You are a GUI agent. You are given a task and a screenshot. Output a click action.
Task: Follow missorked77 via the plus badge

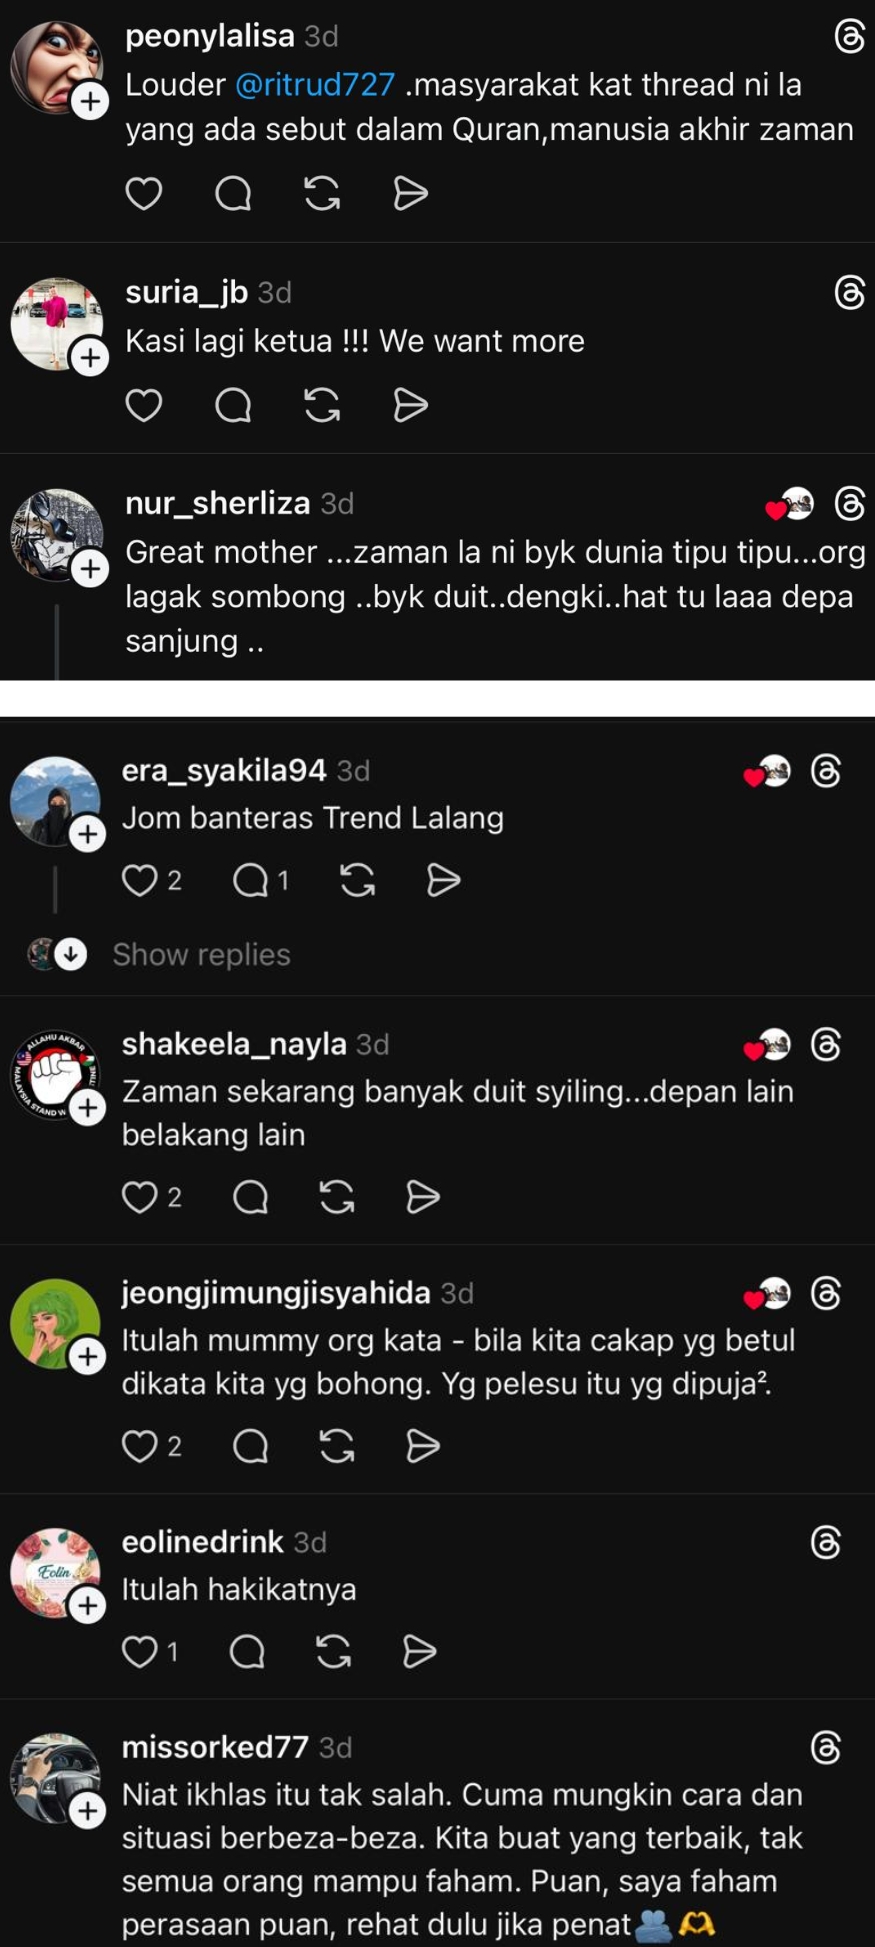point(88,1810)
